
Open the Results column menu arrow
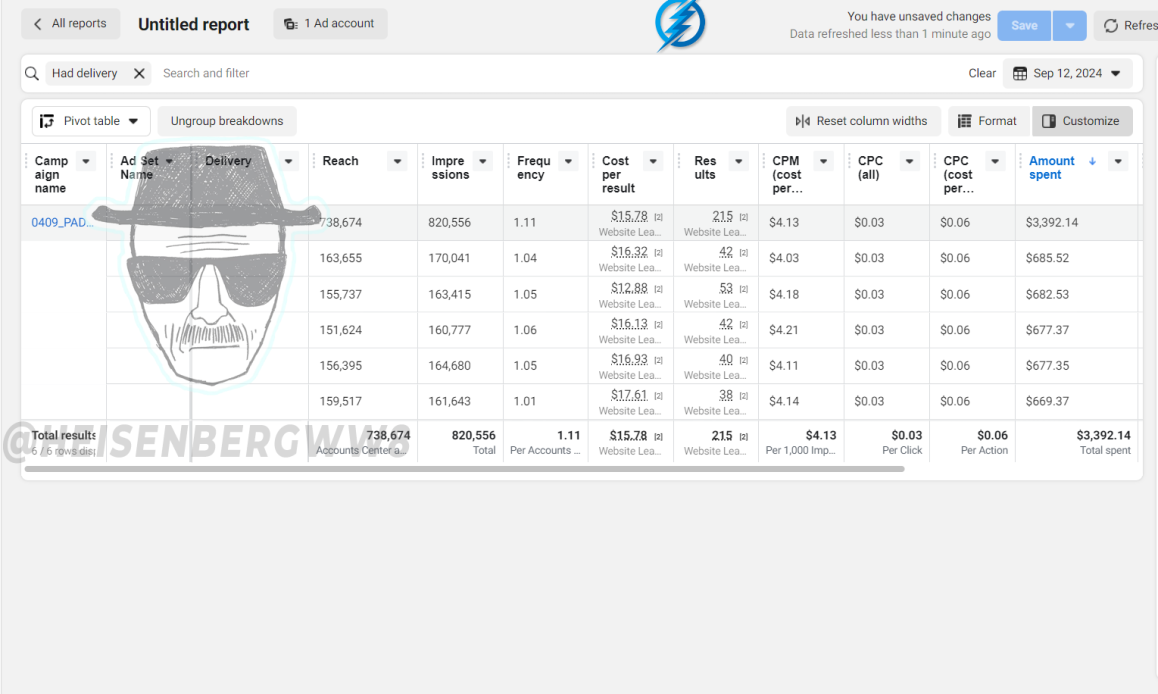point(739,161)
